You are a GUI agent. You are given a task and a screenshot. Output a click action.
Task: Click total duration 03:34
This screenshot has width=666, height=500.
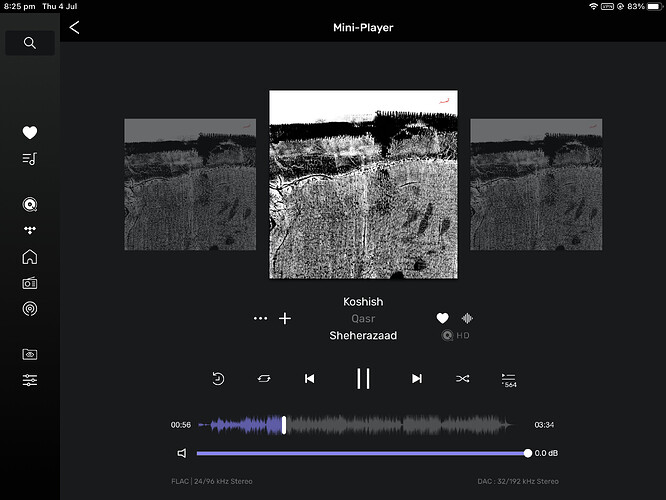544,425
